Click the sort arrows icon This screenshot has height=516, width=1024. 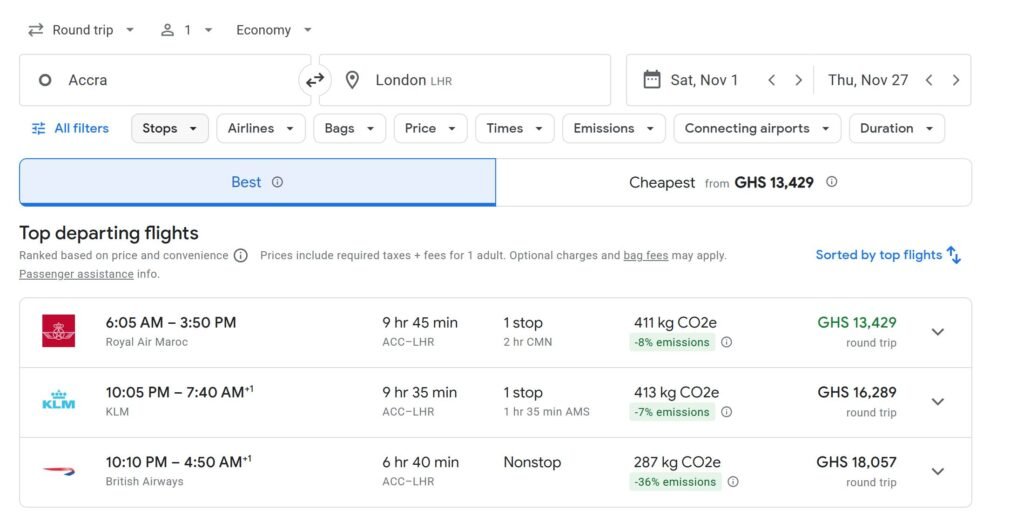pos(954,255)
